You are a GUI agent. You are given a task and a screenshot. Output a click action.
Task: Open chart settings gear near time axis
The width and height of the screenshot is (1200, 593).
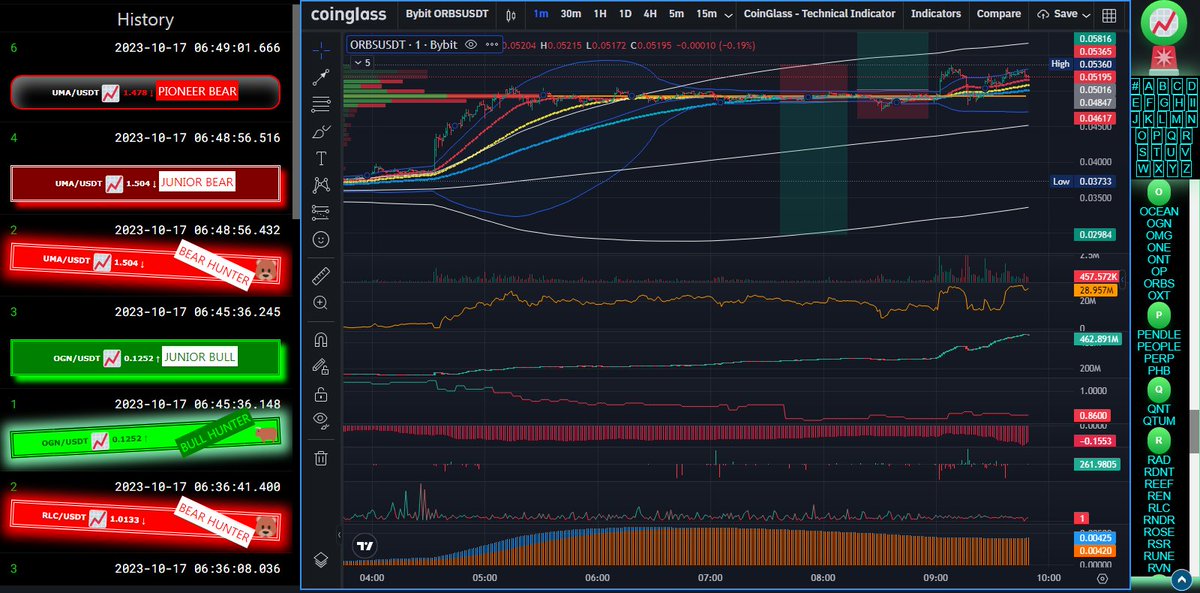[x=1102, y=578]
